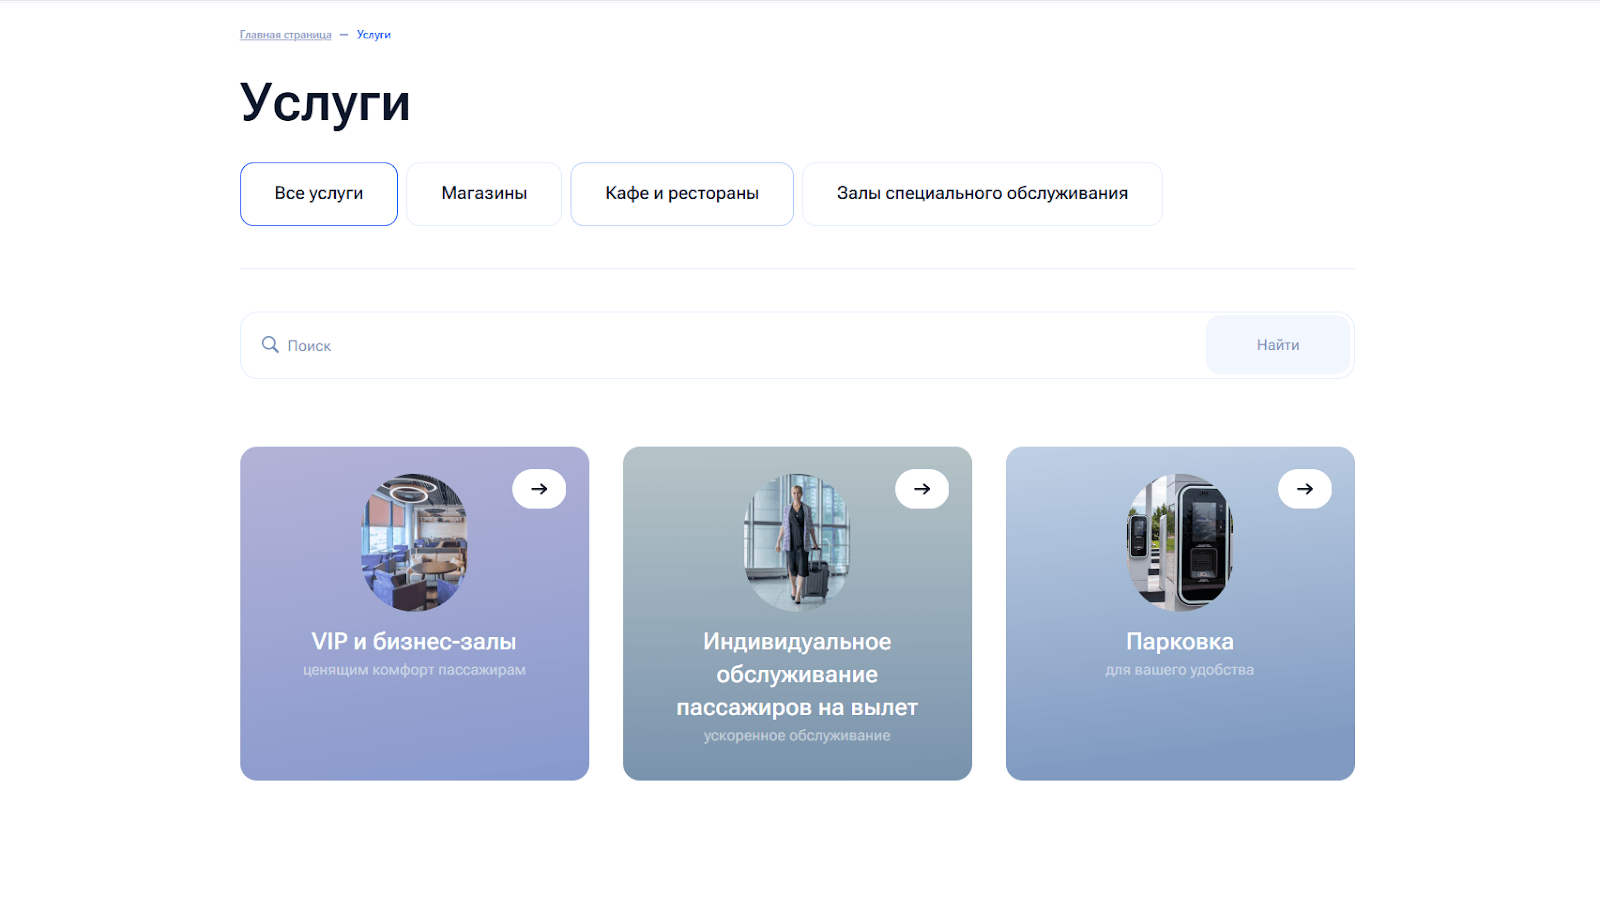
Task: Click ценящим комфорт пассажирам subtitle
Action: 414,670
